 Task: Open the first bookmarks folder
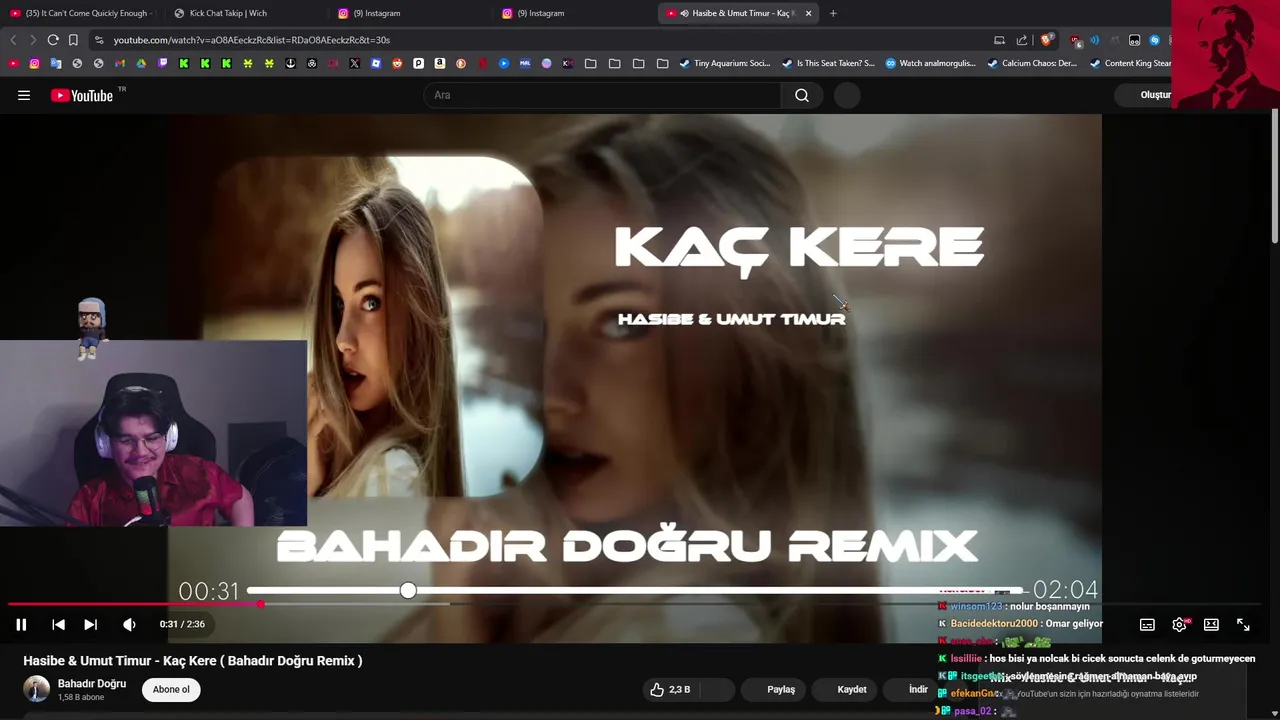point(591,63)
